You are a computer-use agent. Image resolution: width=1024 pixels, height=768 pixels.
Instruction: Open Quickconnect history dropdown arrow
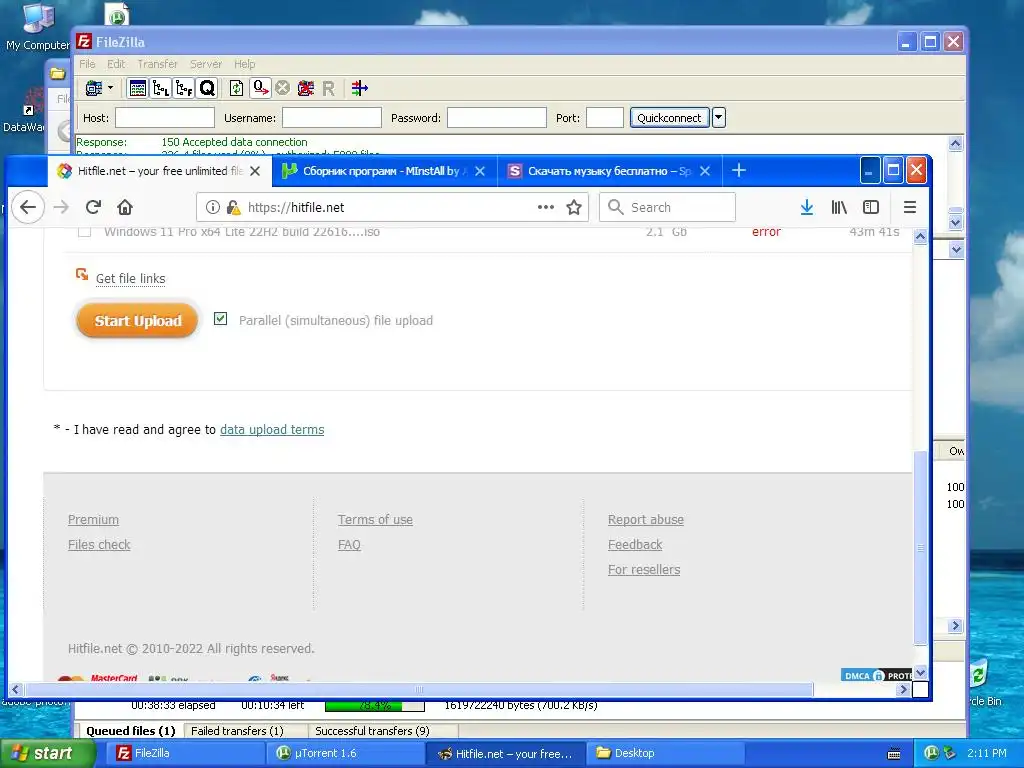(x=718, y=118)
